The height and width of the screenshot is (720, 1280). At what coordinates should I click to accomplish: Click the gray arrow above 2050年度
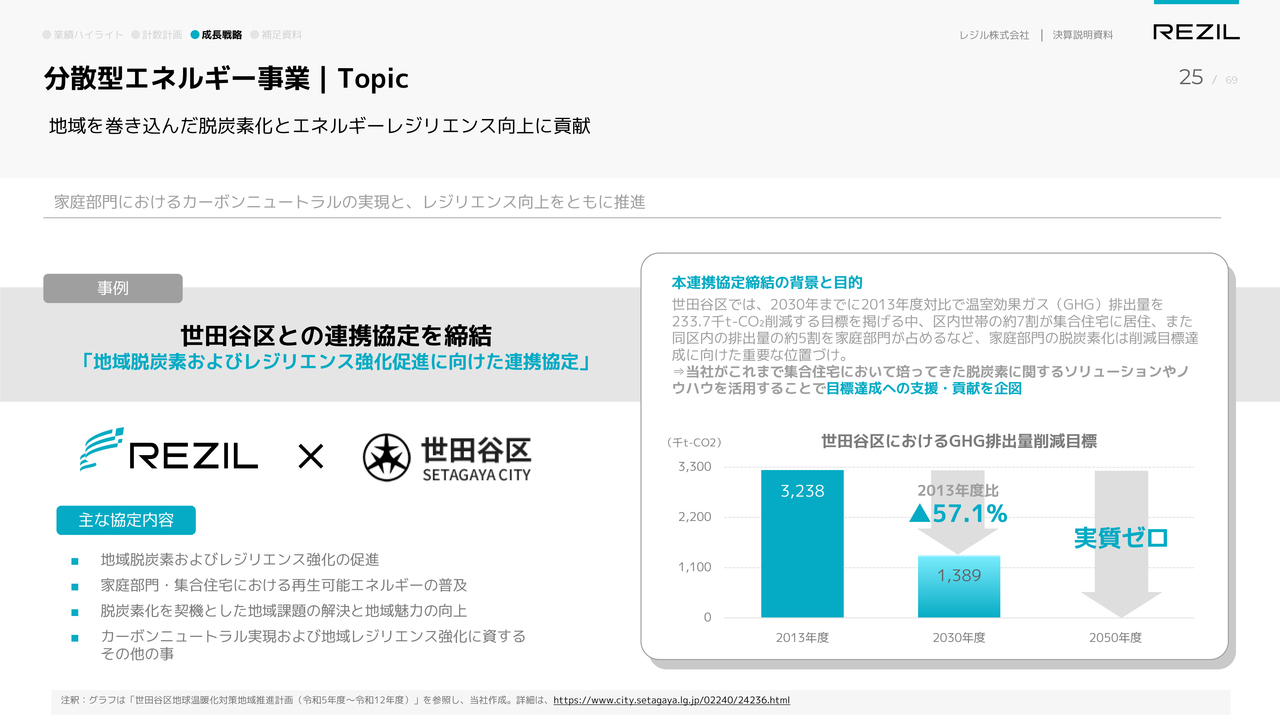coord(1121,544)
